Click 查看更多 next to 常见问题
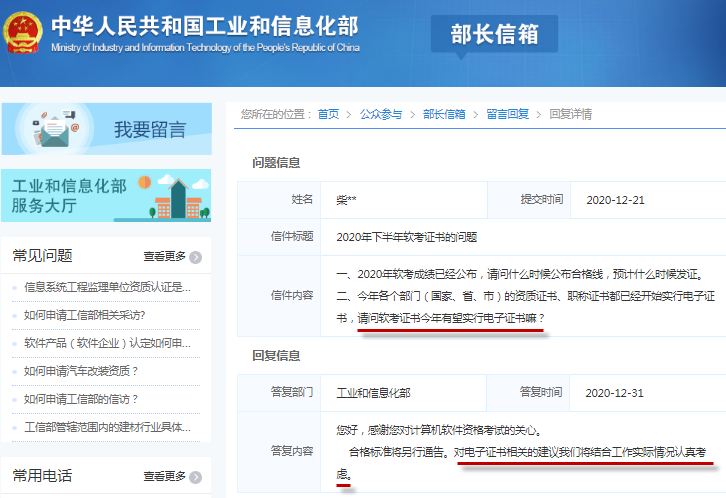The image size is (726, 498). point(164,256)
